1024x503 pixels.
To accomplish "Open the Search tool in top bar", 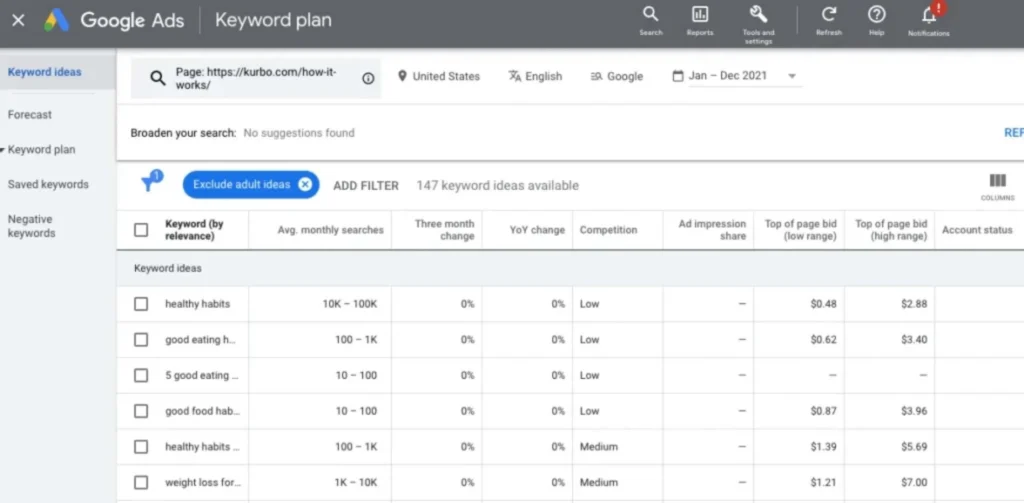I will pos(650,15).
